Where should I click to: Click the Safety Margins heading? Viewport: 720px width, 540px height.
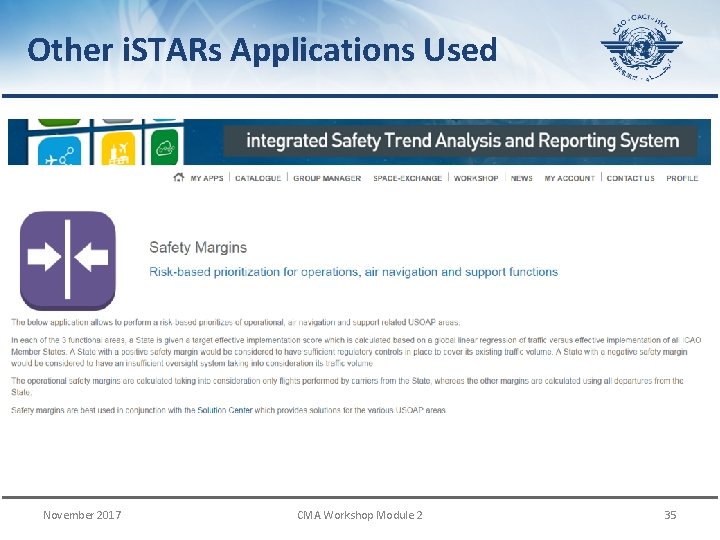[198, 248]
